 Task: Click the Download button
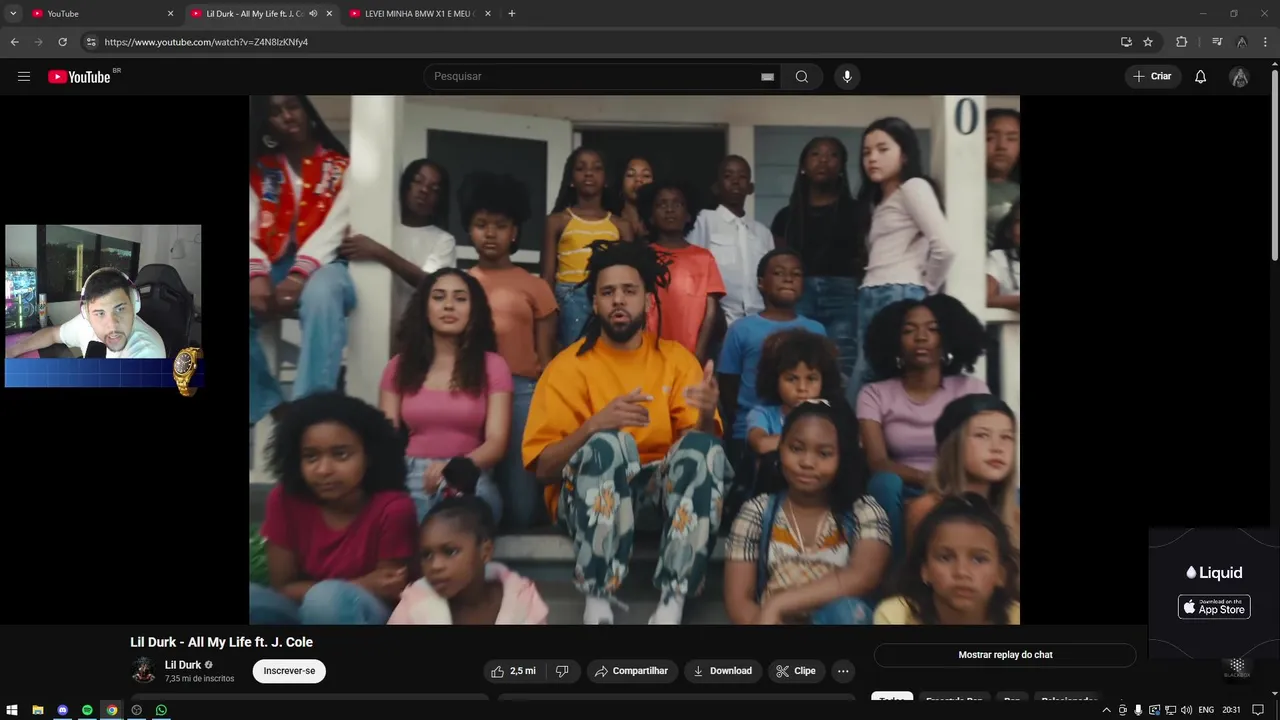pos(722,671)
